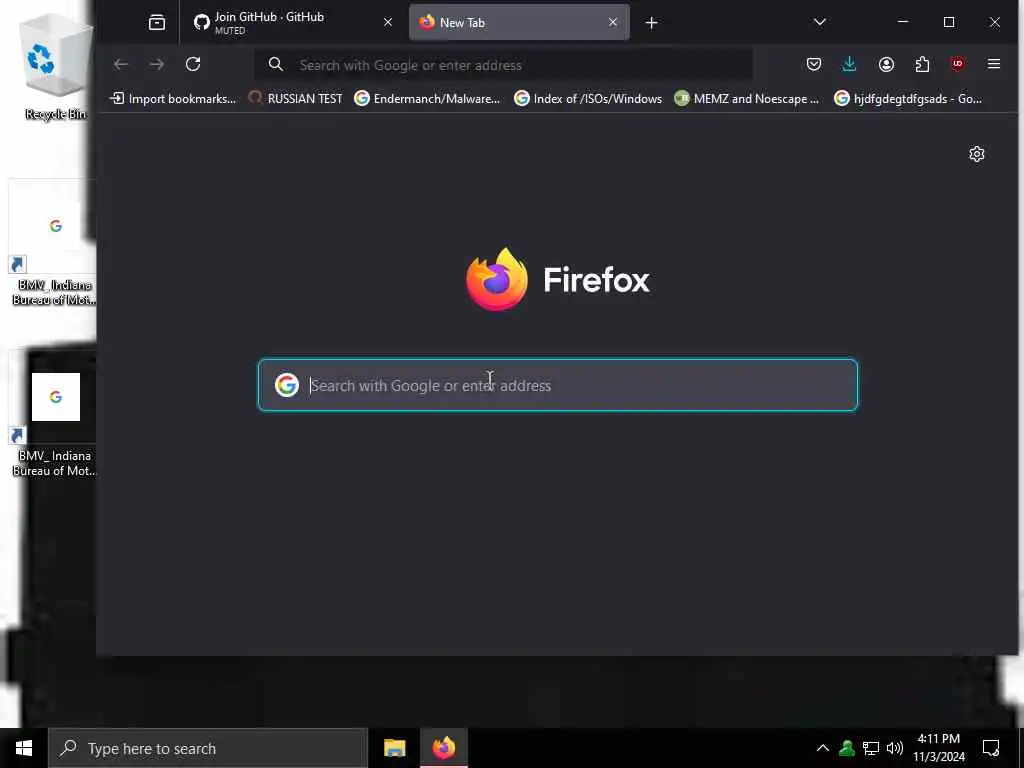This screenshot has height=768, width=1024.
Task: Open Firefox account menu
Action: tap(886, 64)
